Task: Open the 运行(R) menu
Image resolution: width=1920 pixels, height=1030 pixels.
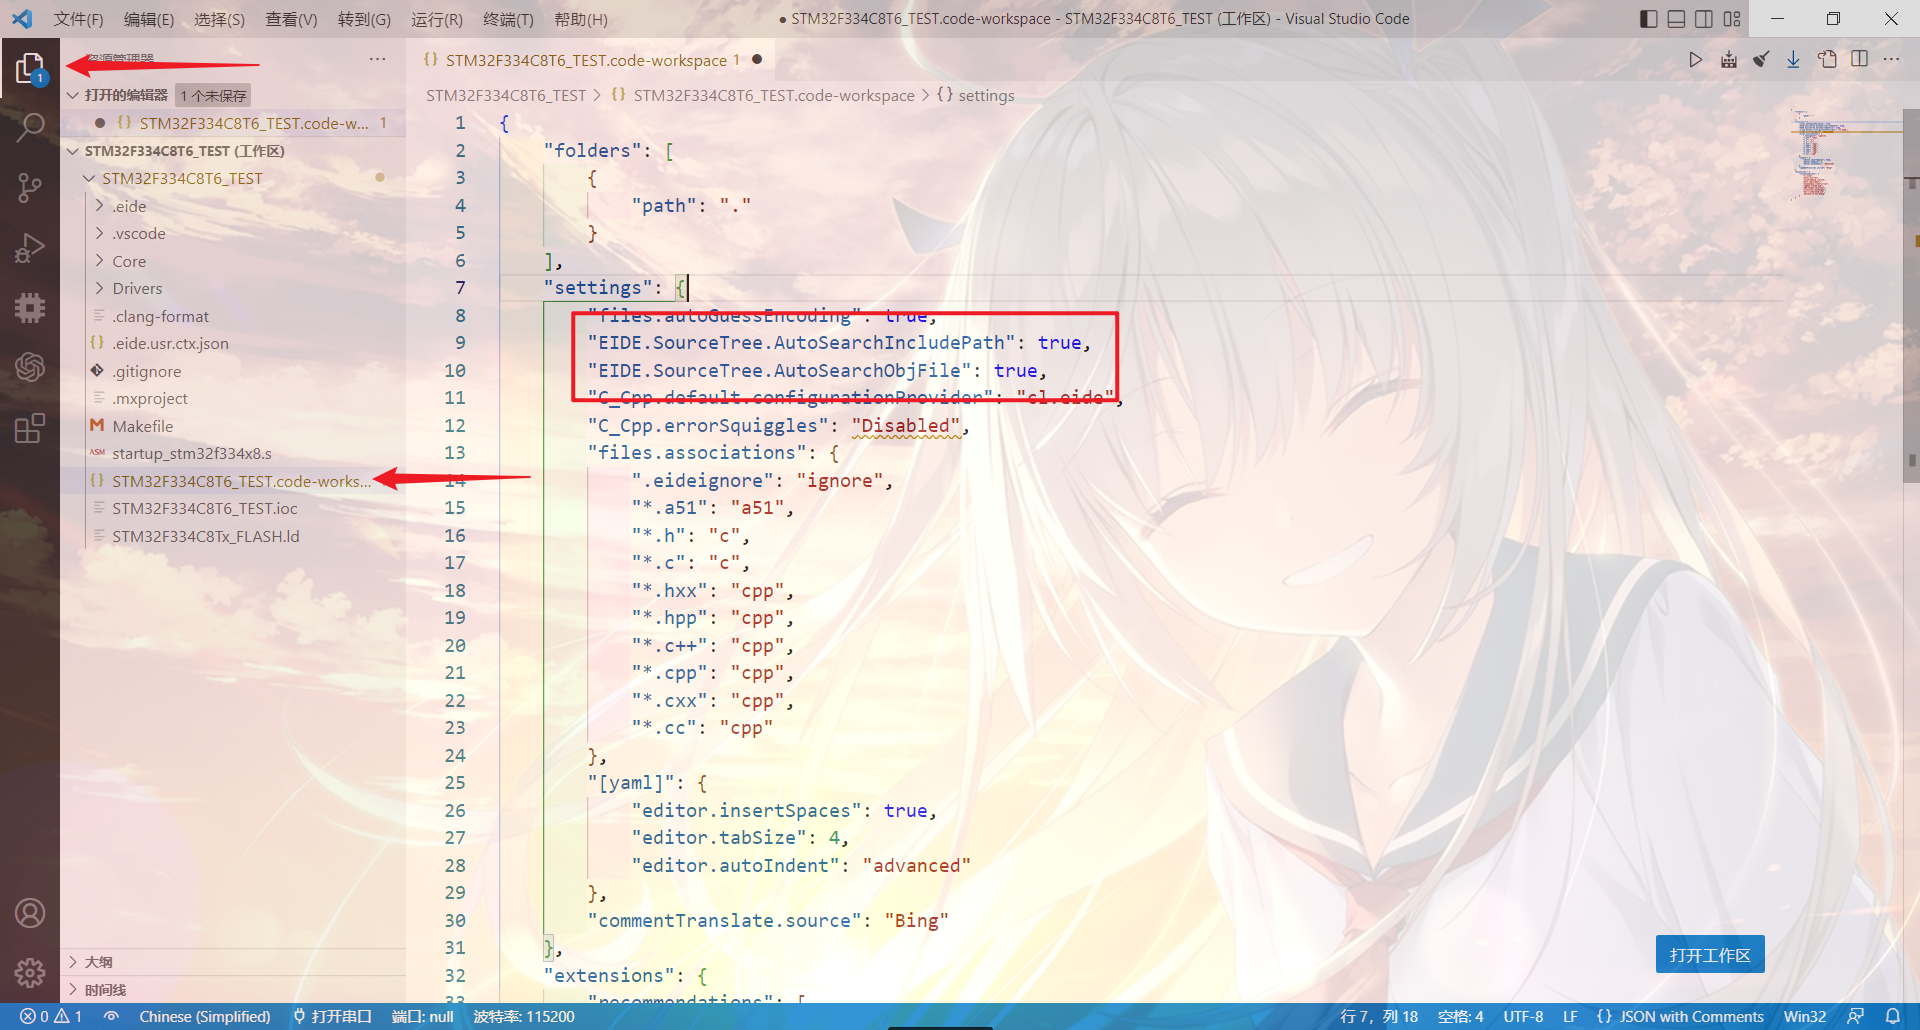Action: [437, 19]
